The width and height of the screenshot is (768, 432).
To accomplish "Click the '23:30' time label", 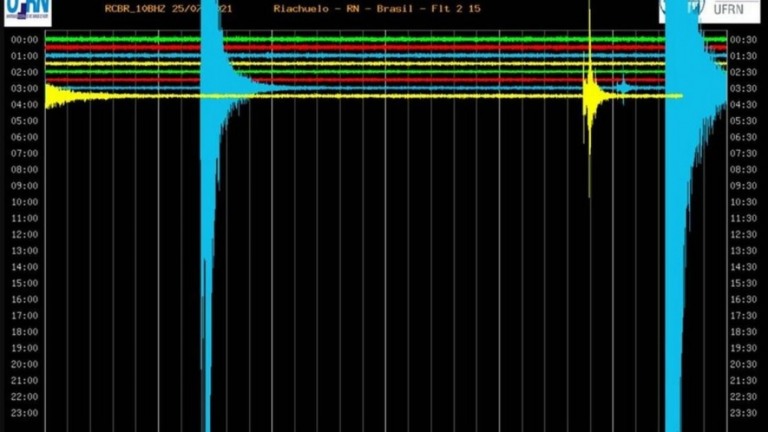I will [744, 413].
